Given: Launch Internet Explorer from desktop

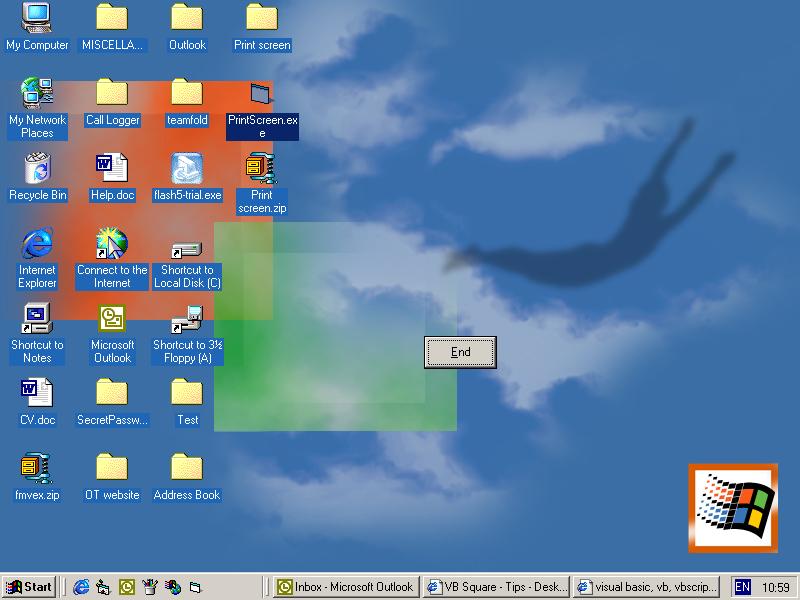Looking at the screenshot, I should [37, 244].
